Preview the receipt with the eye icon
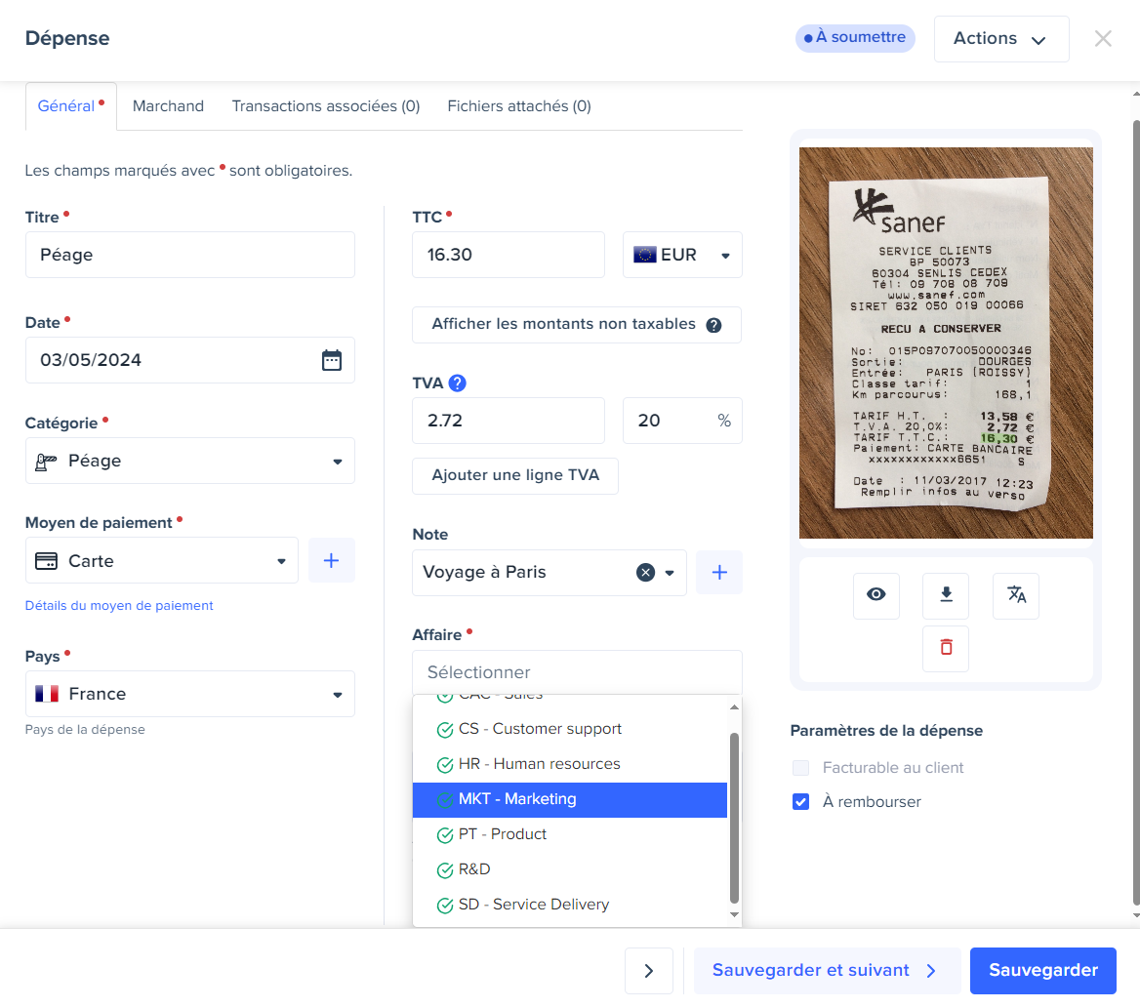 (x=876, y=595)
